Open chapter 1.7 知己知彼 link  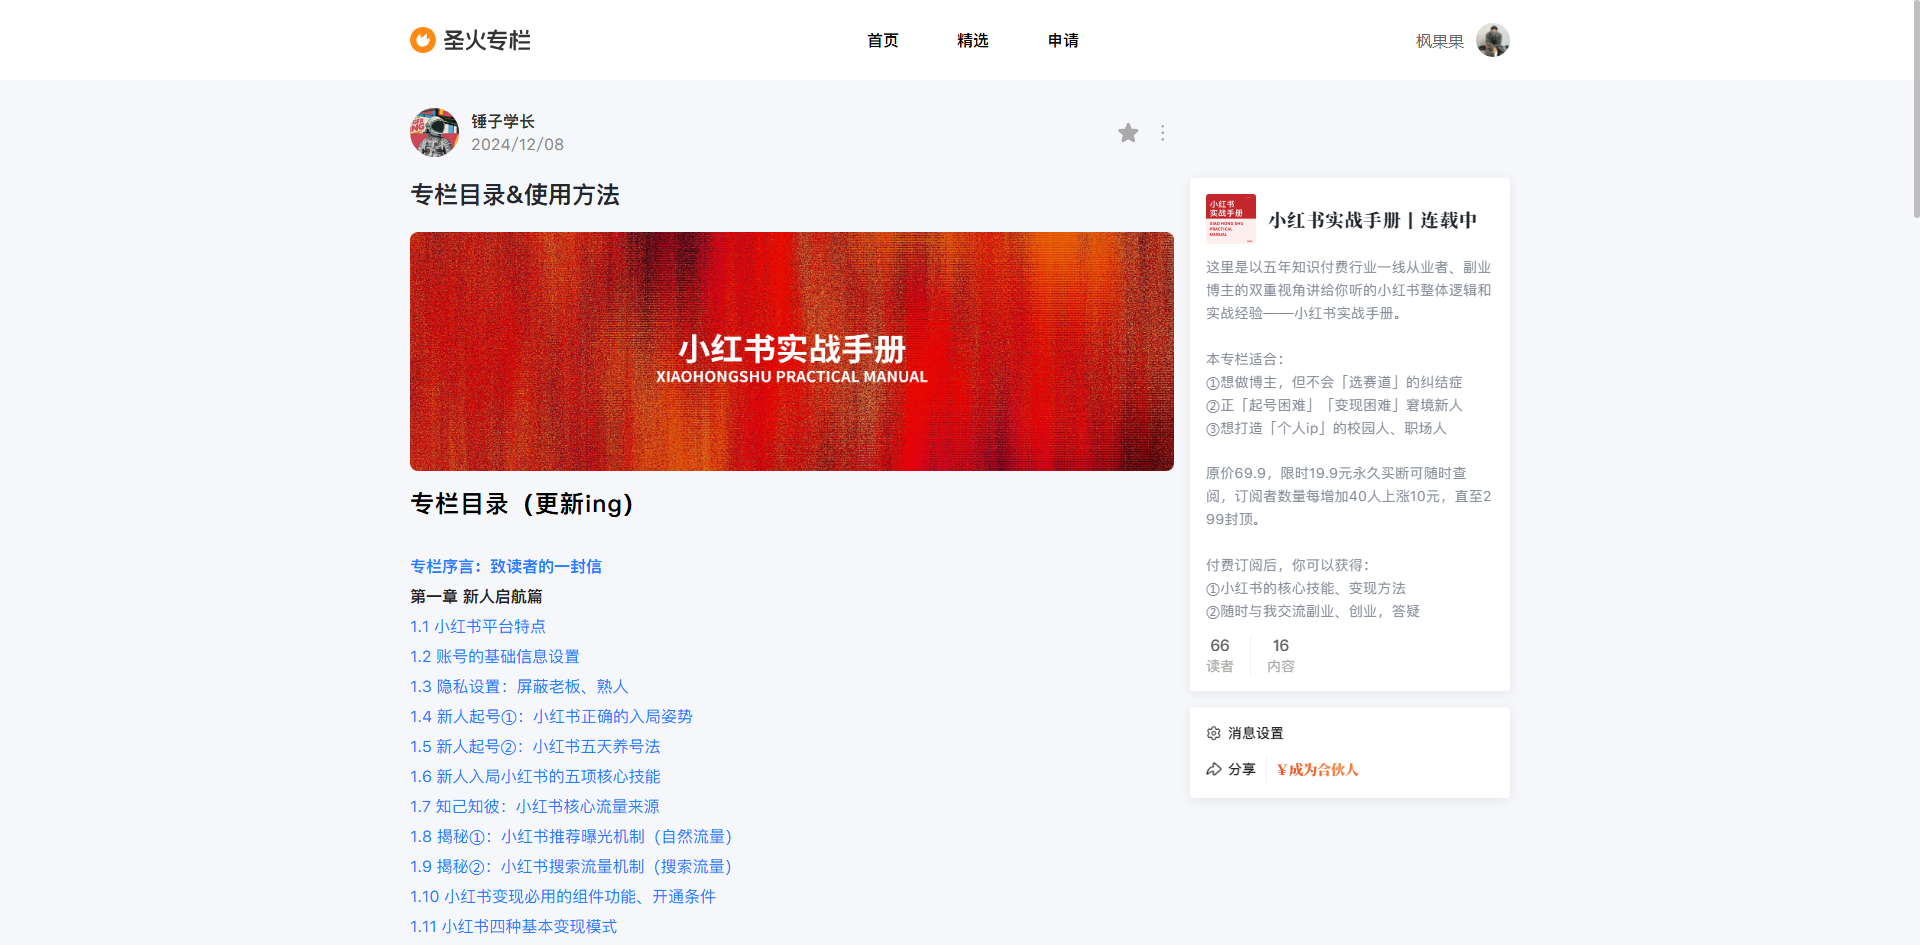click(534, 806)
